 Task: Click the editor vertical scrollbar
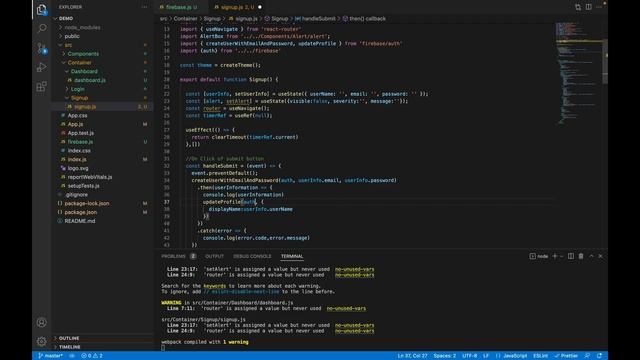[x=605, y=61]
